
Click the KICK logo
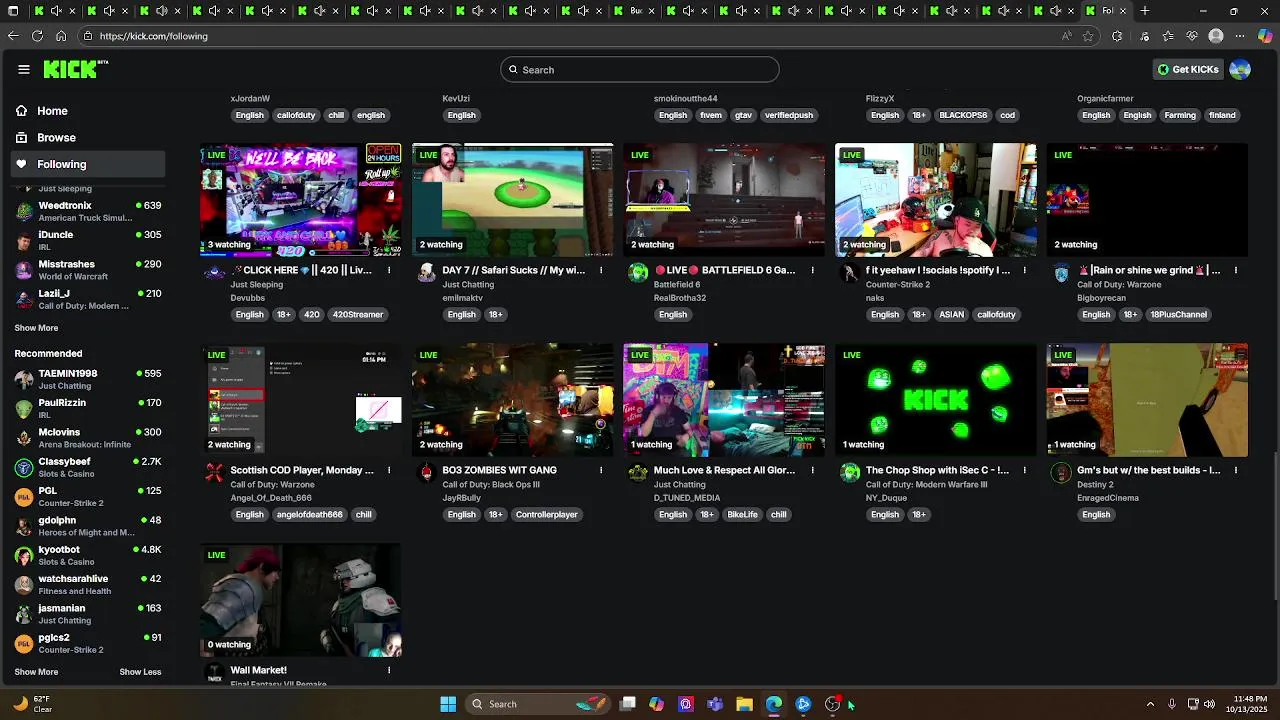[x=75, y=69]
